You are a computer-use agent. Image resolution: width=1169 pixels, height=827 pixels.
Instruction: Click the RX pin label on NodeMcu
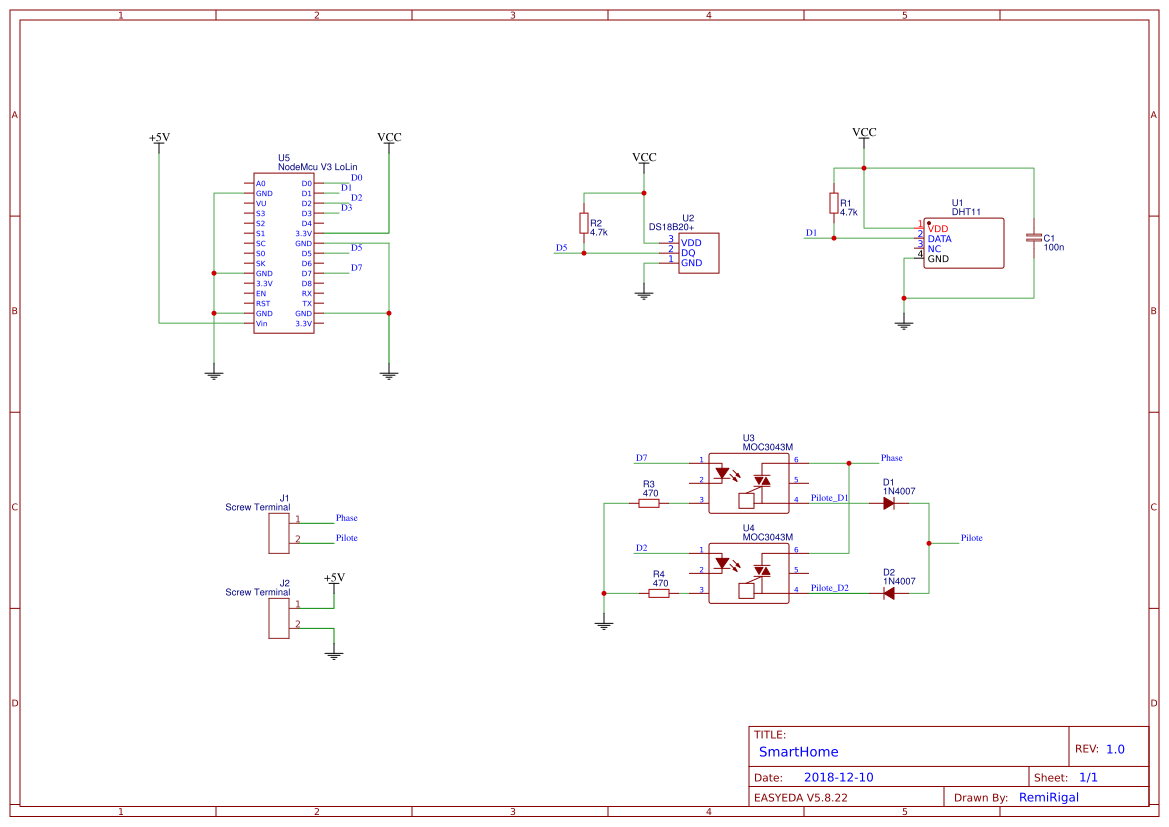click(307, 294)
